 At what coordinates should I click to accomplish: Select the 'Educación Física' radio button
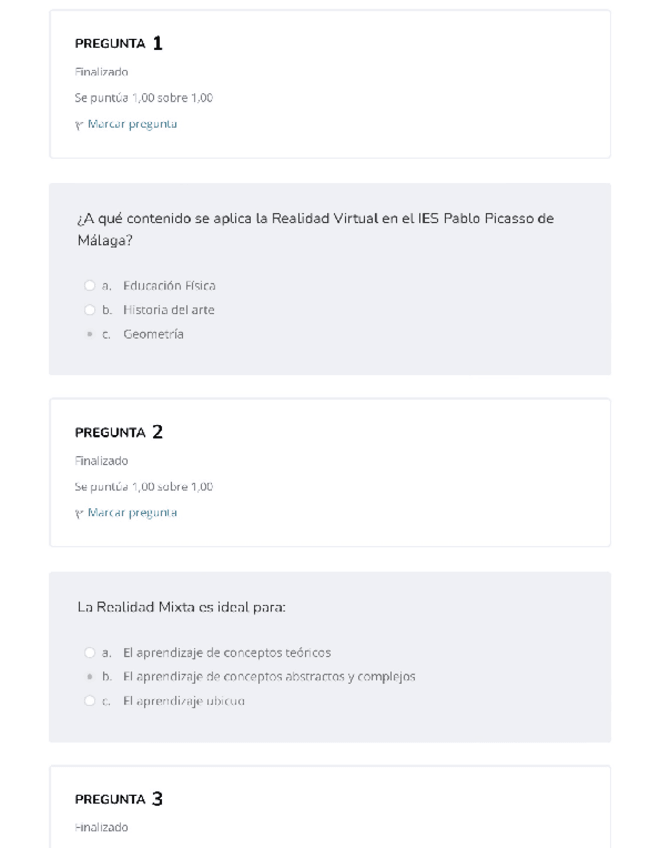(90, 286)
